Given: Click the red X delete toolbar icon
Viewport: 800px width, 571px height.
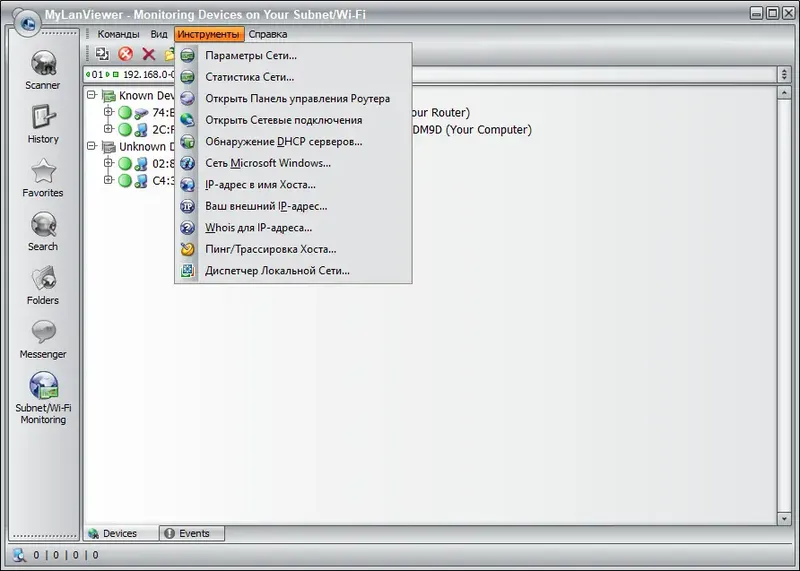Looking at the screenshot, I should pos(148,54).
